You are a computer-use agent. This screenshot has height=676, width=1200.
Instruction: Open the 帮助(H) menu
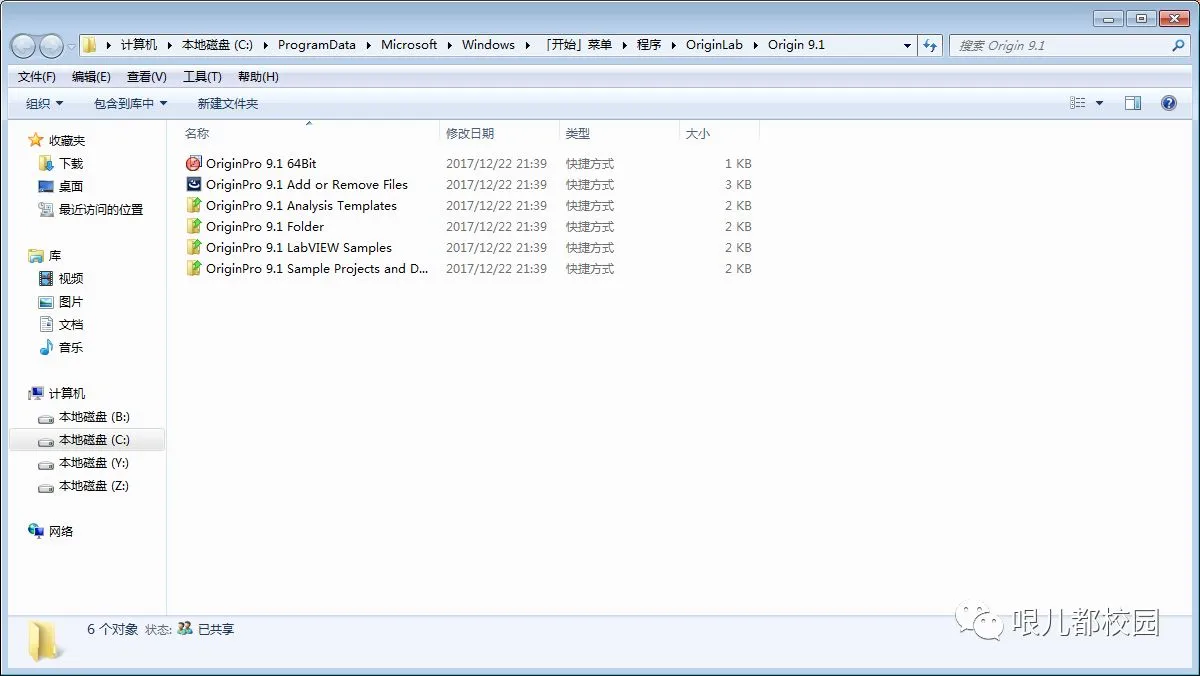[x=258, y=76]
